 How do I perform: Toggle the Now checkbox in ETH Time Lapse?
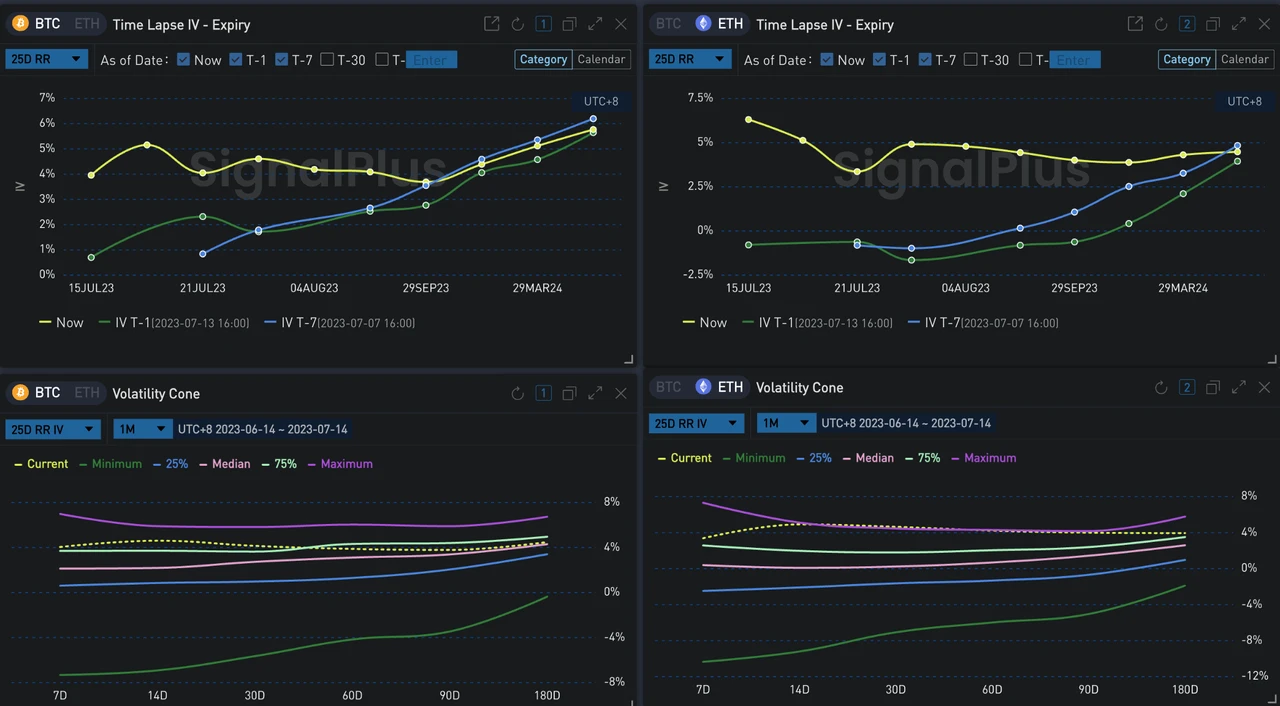pos(826,60)
